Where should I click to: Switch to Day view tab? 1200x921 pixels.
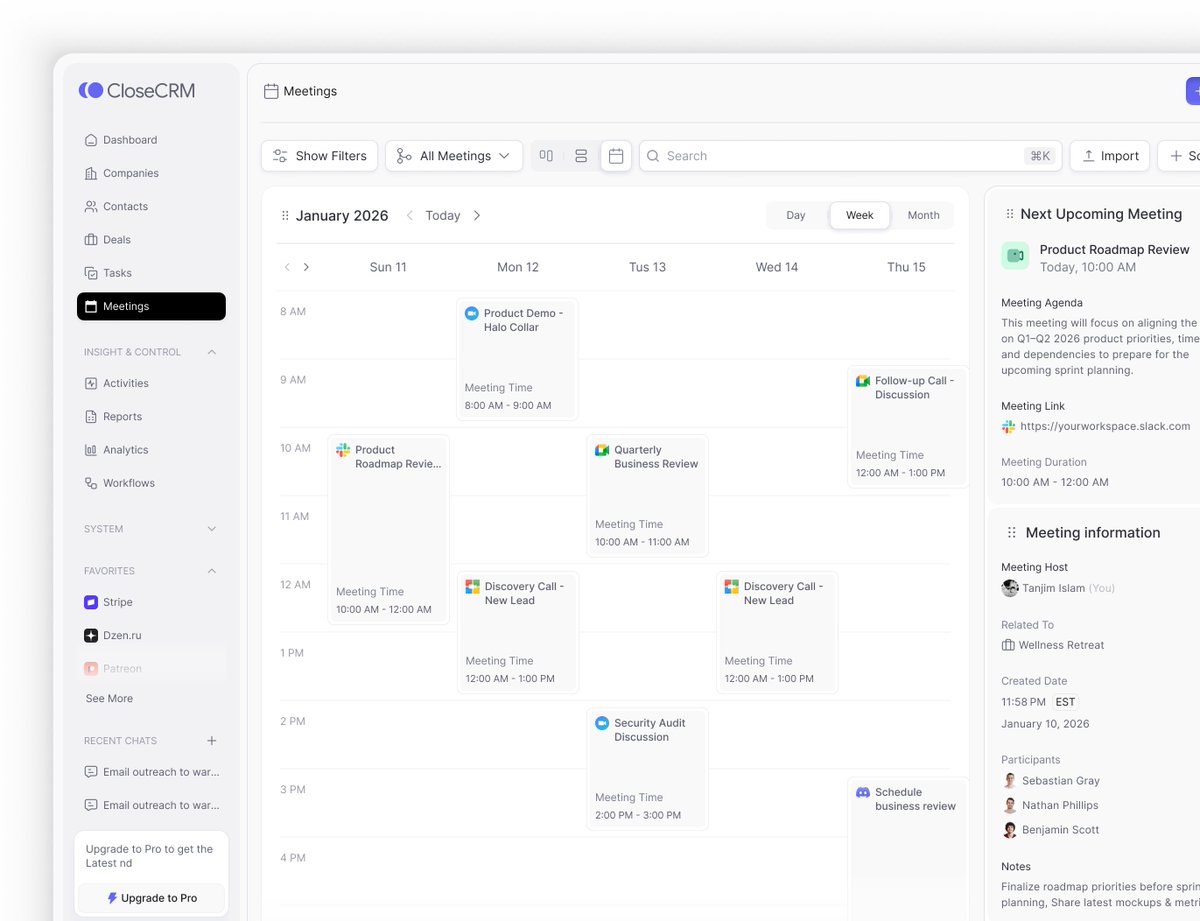tap(796, 215)
